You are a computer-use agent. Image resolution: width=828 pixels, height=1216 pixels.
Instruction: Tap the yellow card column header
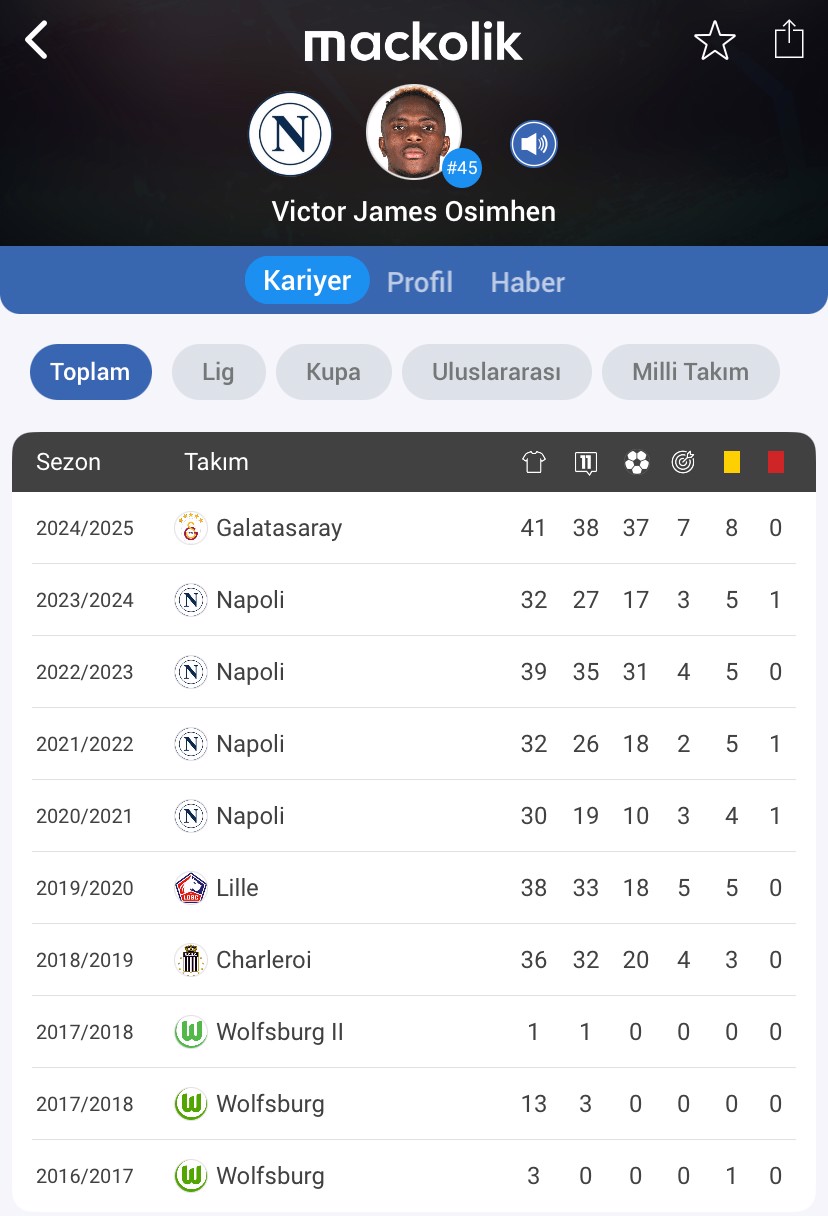click(x=732, y=462)
